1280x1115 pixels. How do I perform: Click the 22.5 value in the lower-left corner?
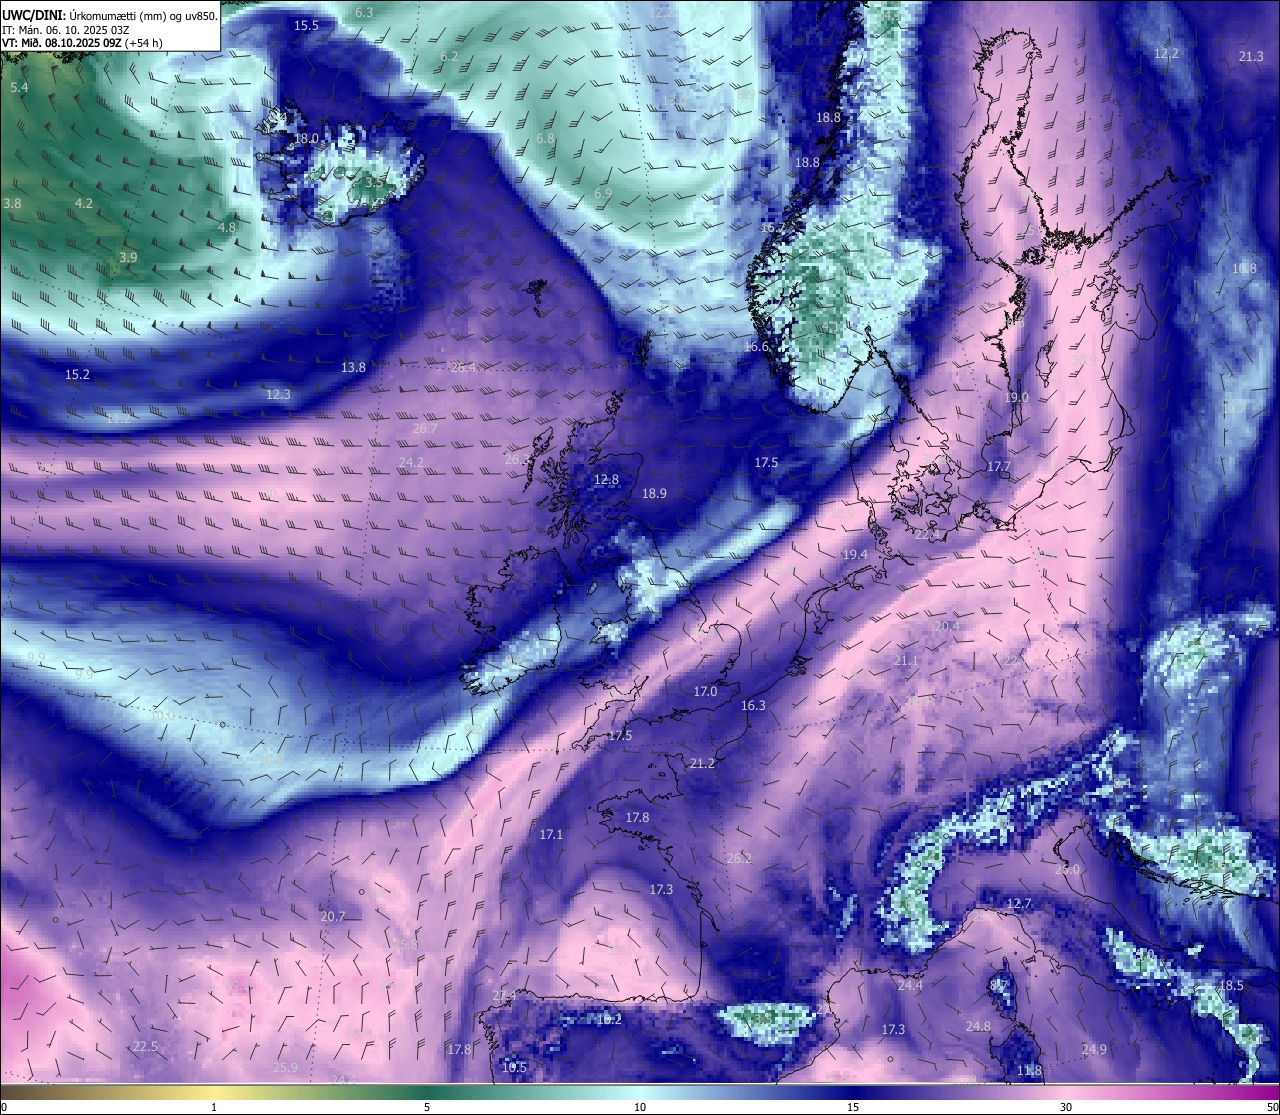click(x=145, y=1046)
